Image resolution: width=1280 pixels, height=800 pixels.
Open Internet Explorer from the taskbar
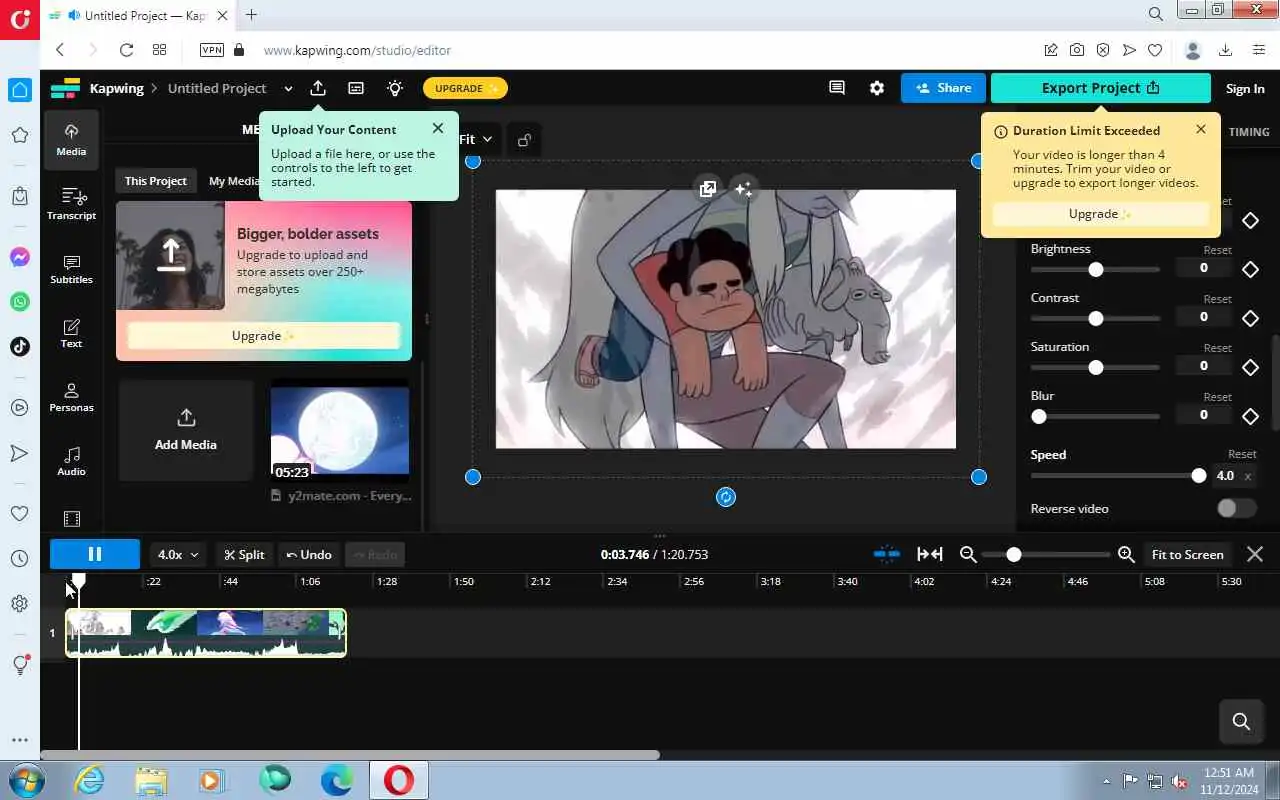(x=89, y=780)
